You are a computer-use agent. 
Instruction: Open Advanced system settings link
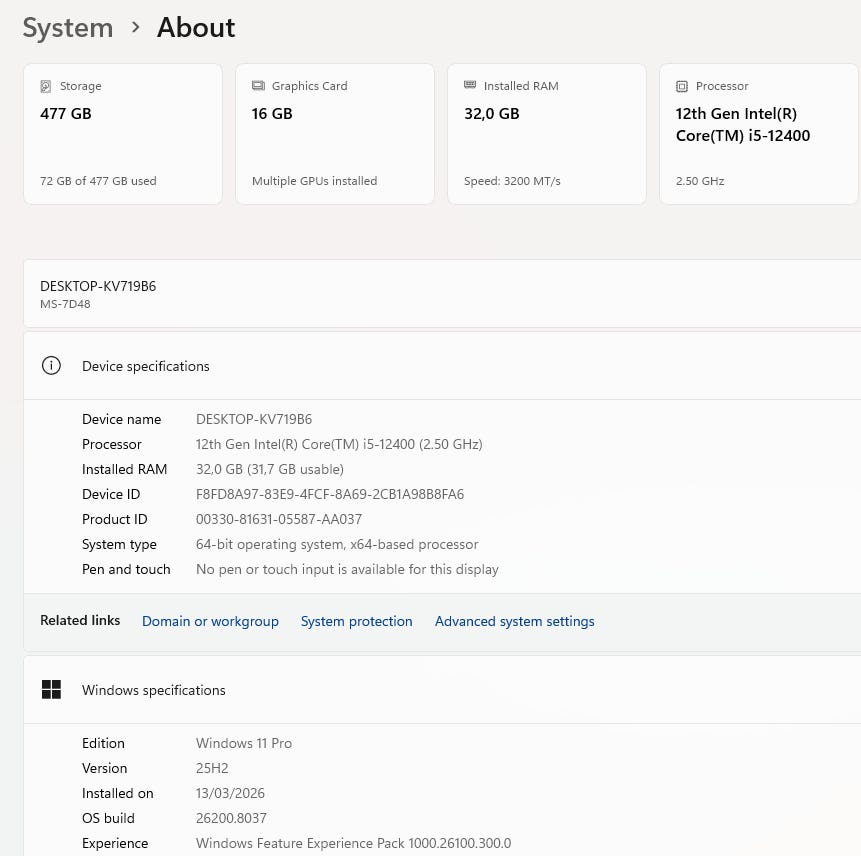click(514, 621)
